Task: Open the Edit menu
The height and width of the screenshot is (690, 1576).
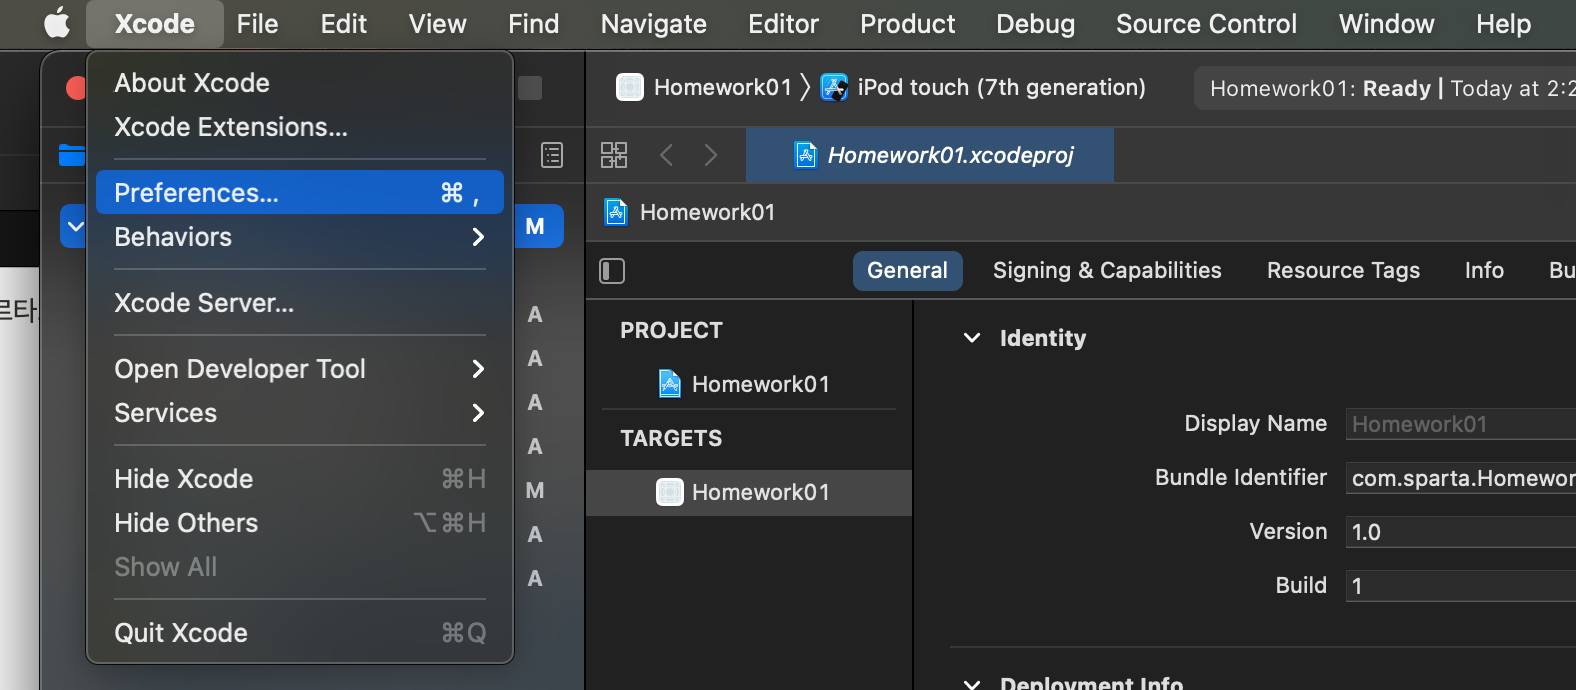Action: [343, 24]
